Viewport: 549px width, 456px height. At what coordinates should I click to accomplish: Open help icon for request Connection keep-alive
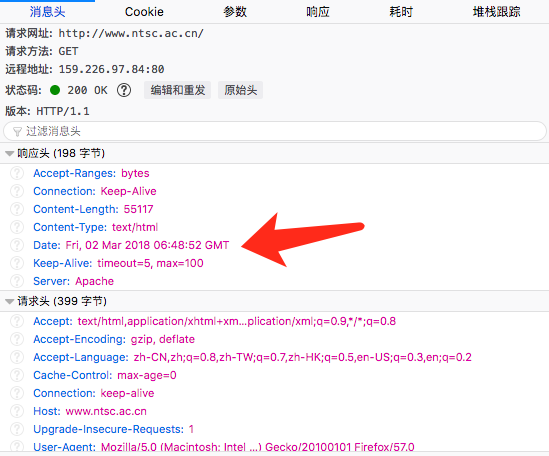[x=17, y=393]
